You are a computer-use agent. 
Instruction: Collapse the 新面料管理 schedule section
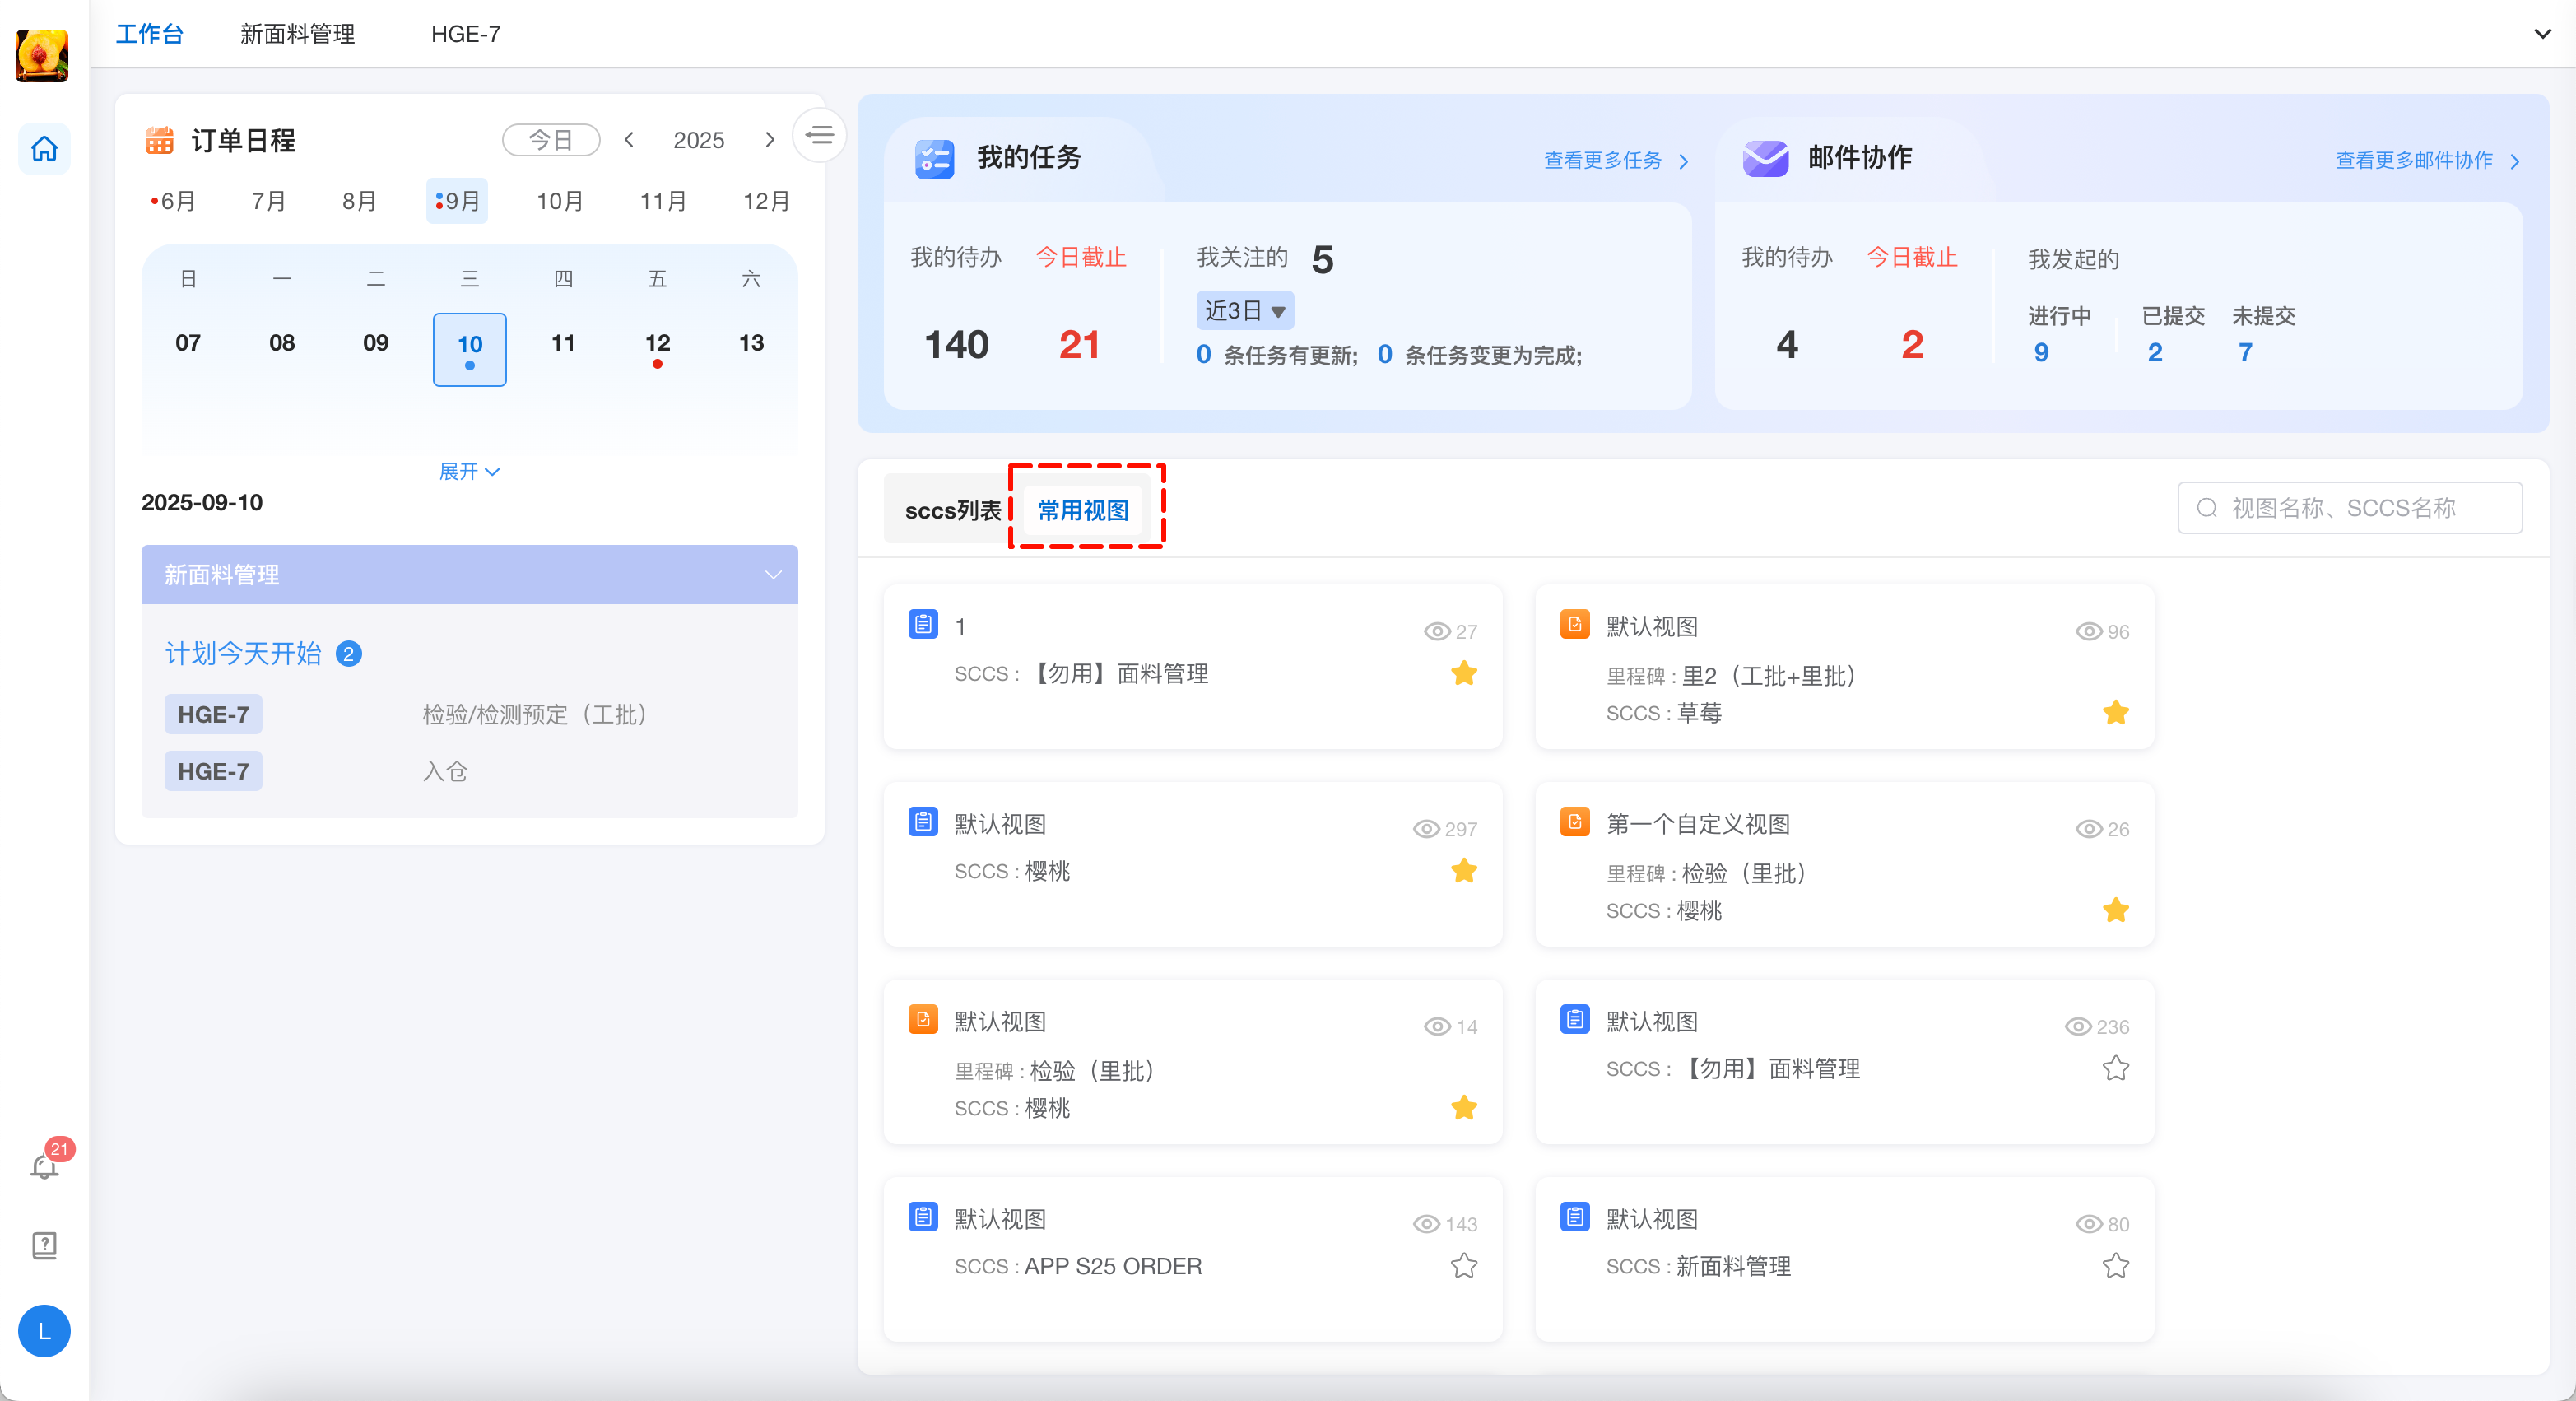coord(772,575)
